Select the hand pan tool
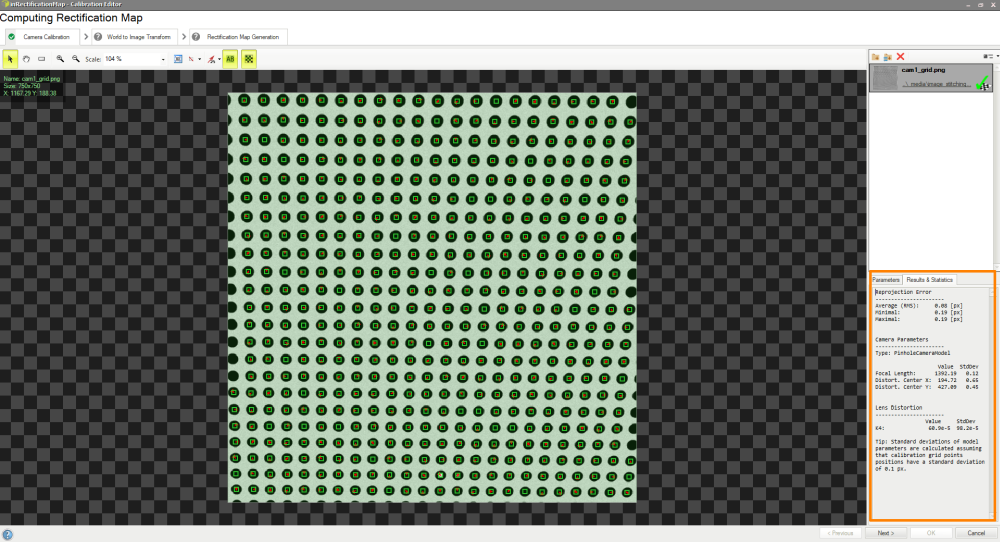The image size is (1000, 542). click(26, 59)
